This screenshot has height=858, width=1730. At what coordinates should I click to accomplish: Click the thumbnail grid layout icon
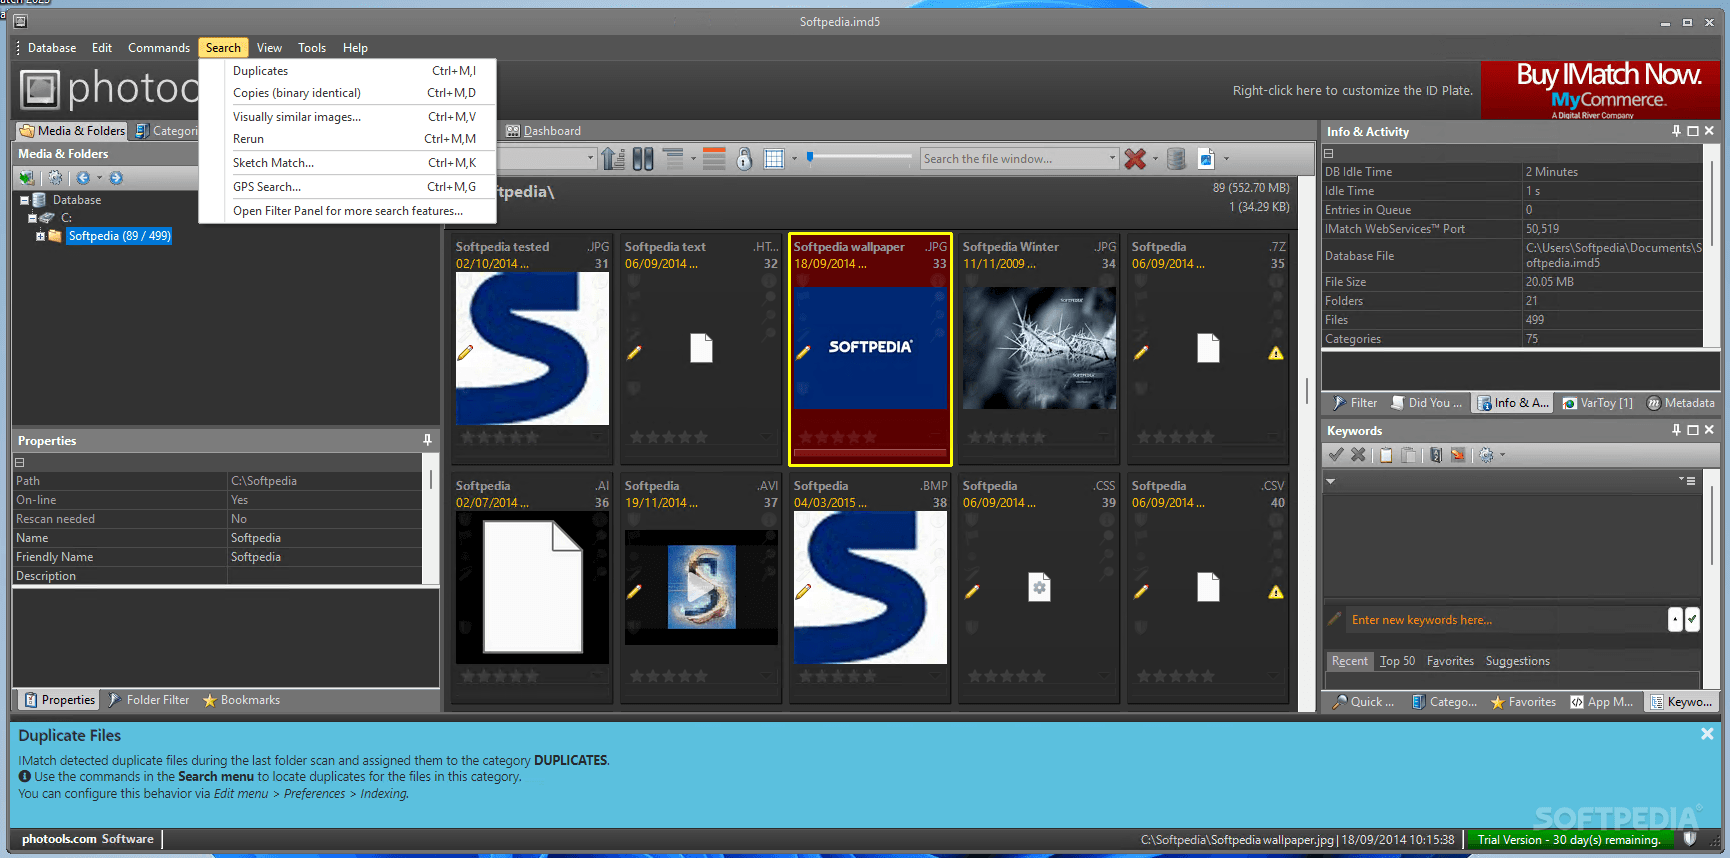click(774, 159)
